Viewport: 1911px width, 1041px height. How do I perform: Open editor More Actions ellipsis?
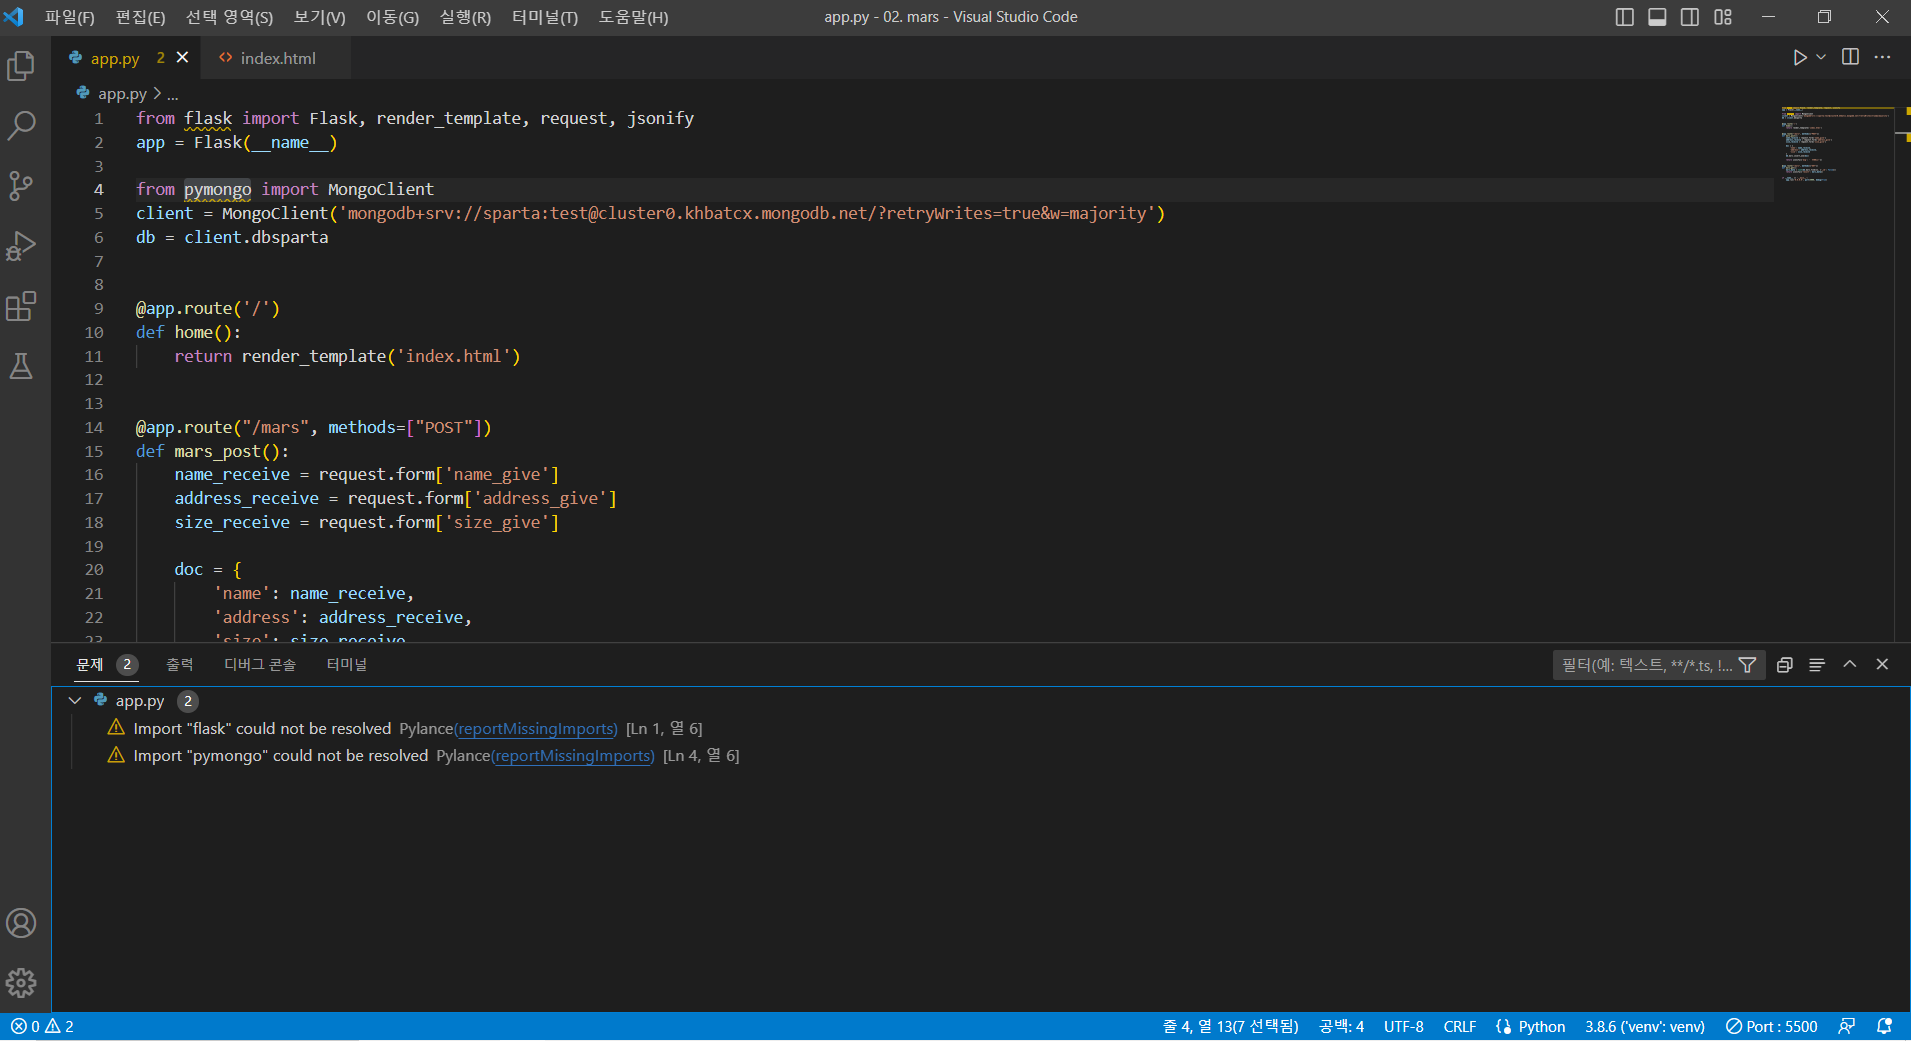(1882, 57)
